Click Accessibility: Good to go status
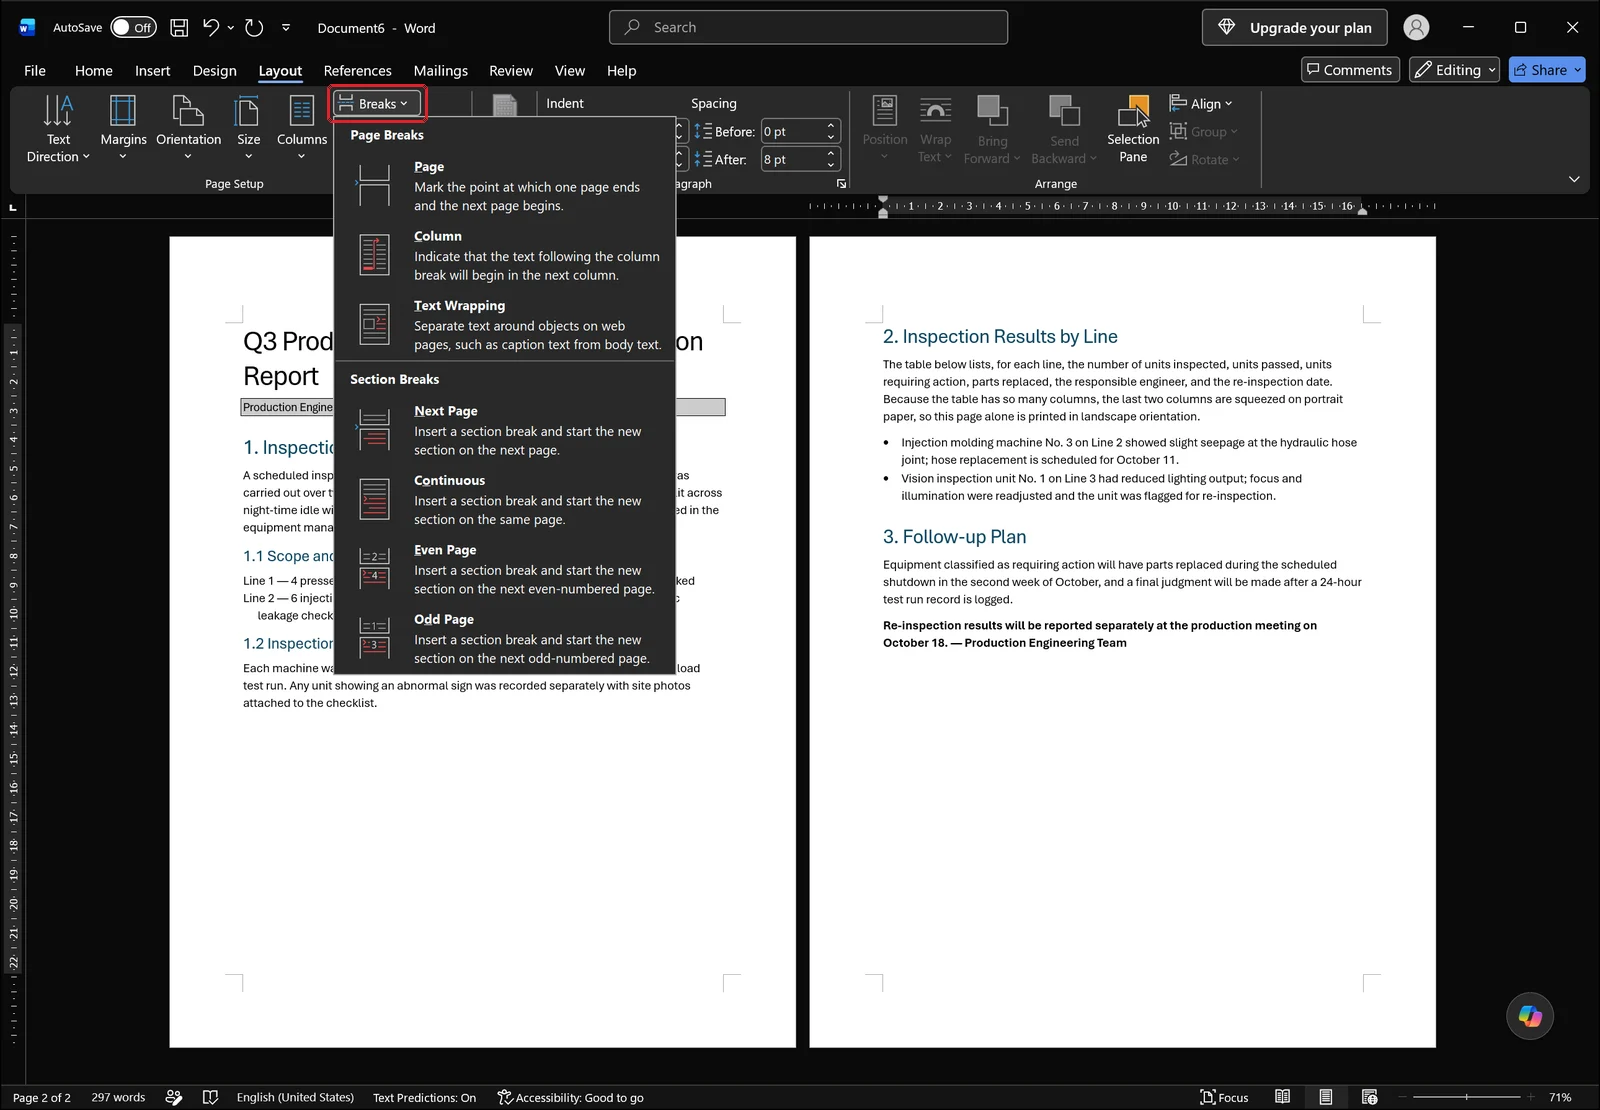This screenshot has width=1600, height=1110. tap(570, 1097)
